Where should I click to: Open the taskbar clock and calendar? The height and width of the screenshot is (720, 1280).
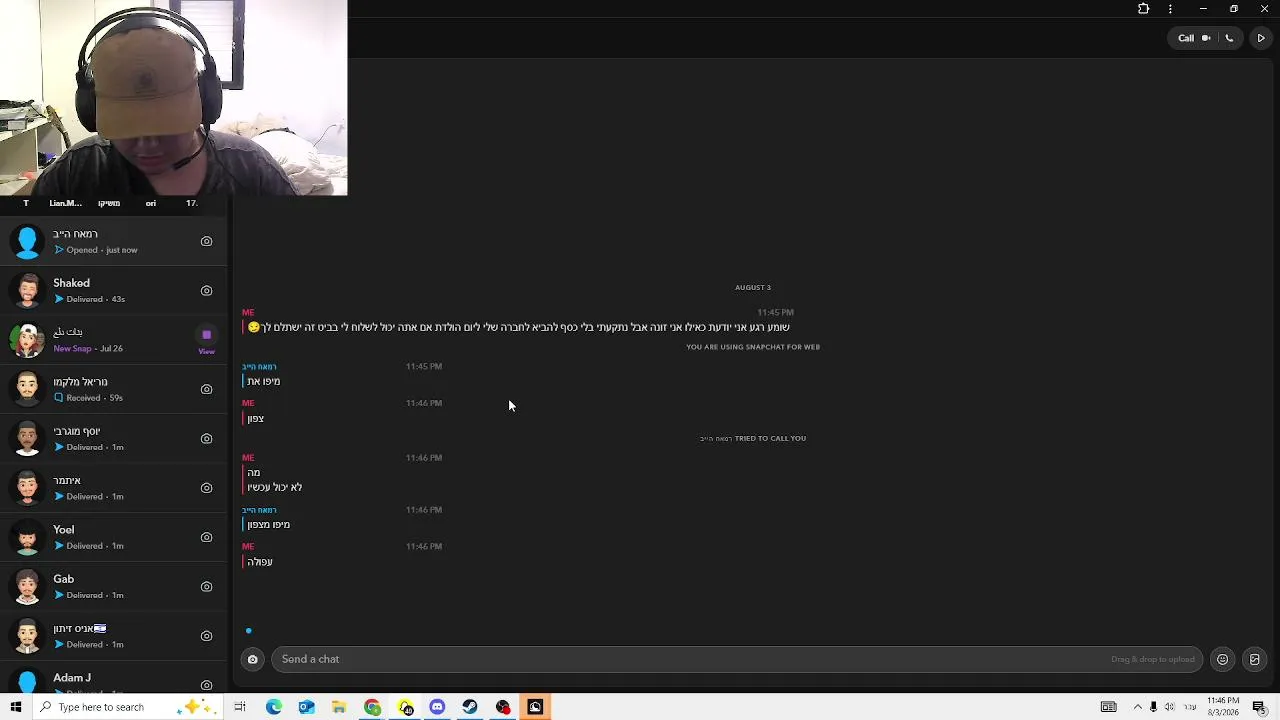1223,707
